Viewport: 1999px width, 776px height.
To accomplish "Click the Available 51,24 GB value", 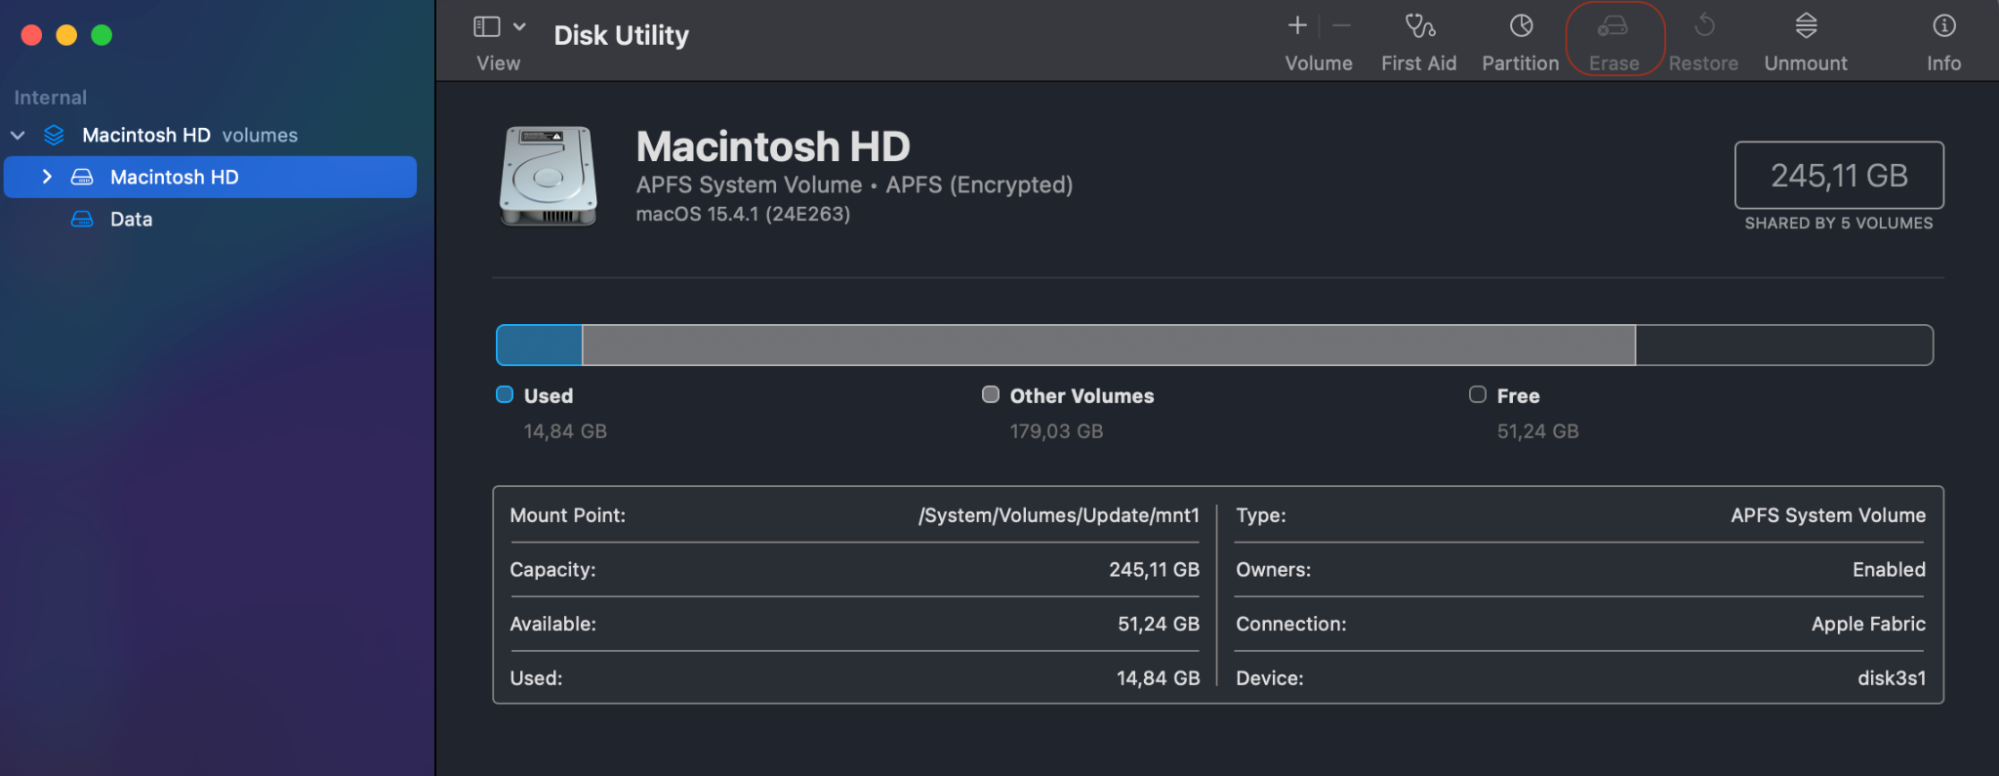I will 1159,624.
